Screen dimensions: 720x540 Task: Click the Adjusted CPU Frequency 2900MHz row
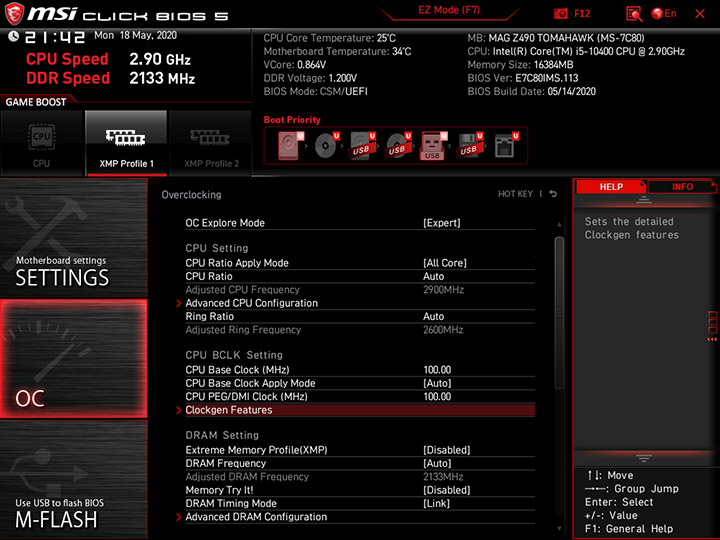click(x=360, y=290)
